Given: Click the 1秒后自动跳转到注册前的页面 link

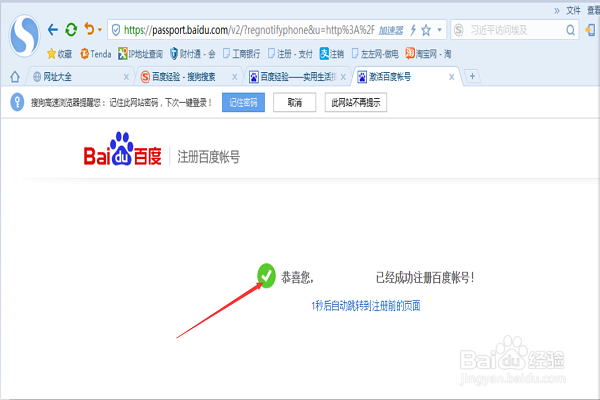Looking at the screenshot, I should point(366,306).
